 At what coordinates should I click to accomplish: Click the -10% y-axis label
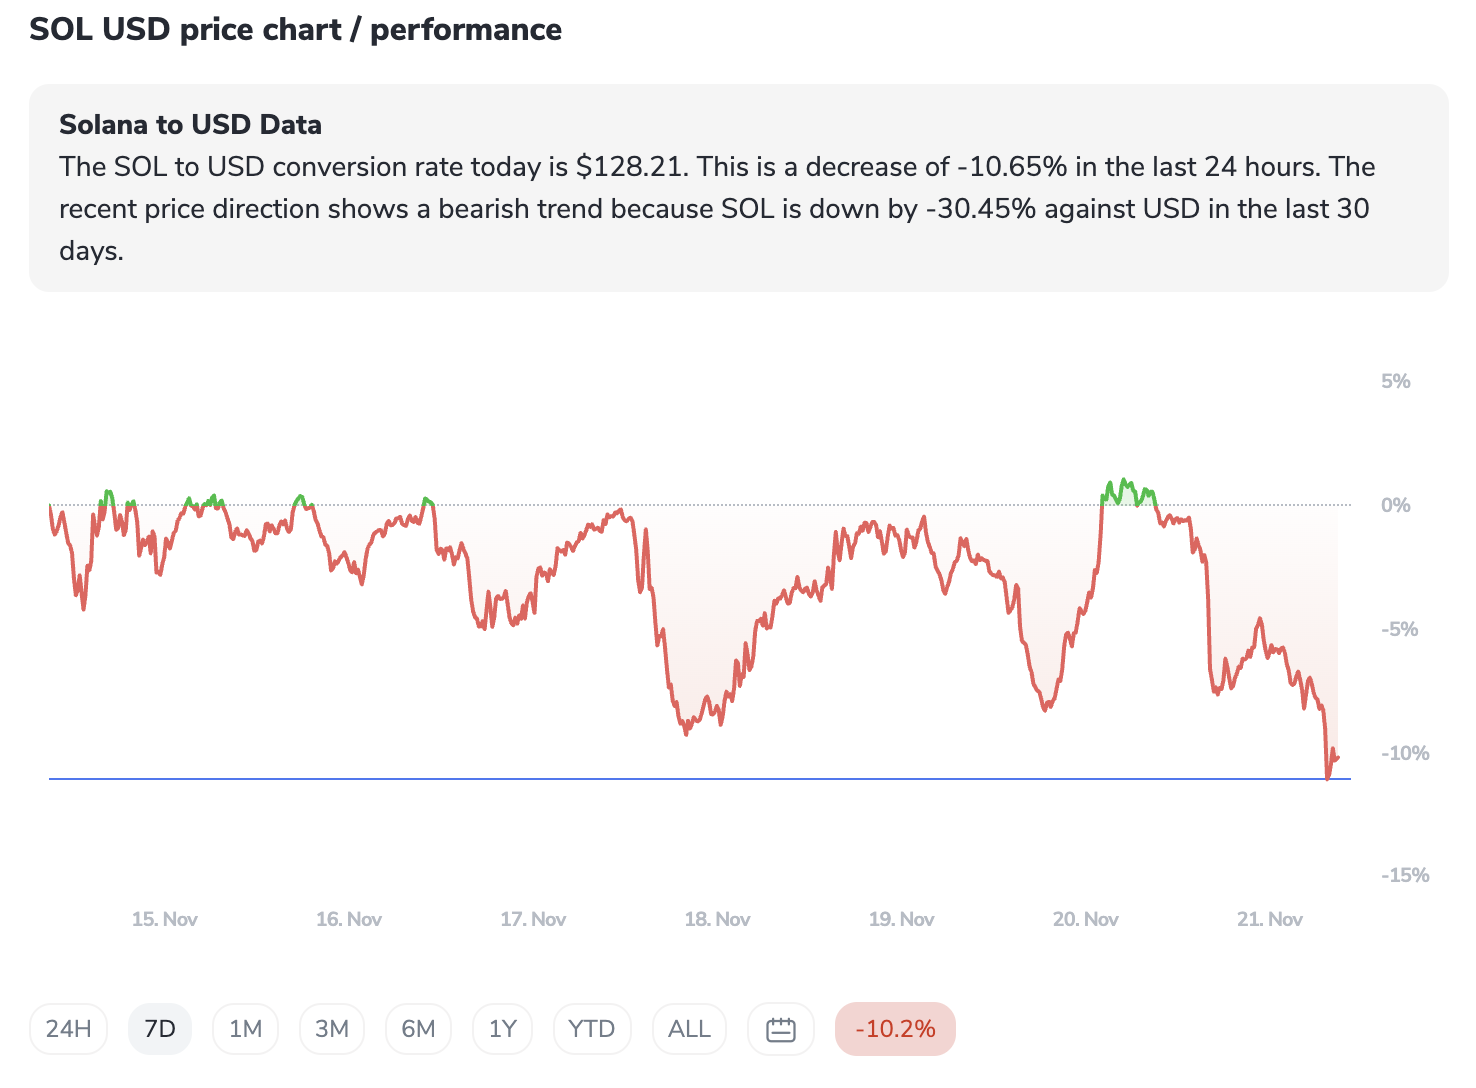click(1404, 753)
